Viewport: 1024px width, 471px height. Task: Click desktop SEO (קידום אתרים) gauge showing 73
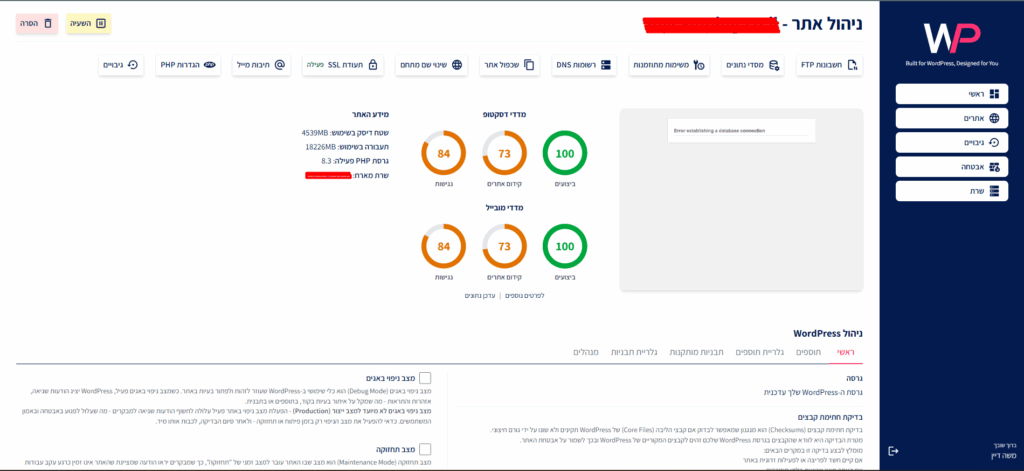[x=504, y=154]
